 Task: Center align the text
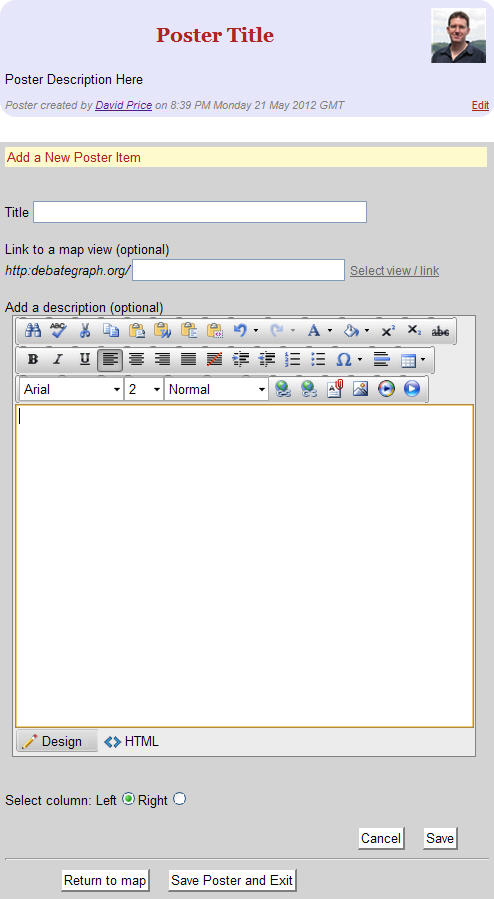[x=136, y=359]
